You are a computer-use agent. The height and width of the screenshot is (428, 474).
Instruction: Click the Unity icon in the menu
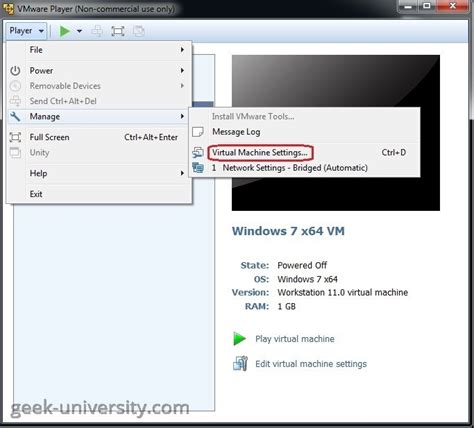point(15,152)
